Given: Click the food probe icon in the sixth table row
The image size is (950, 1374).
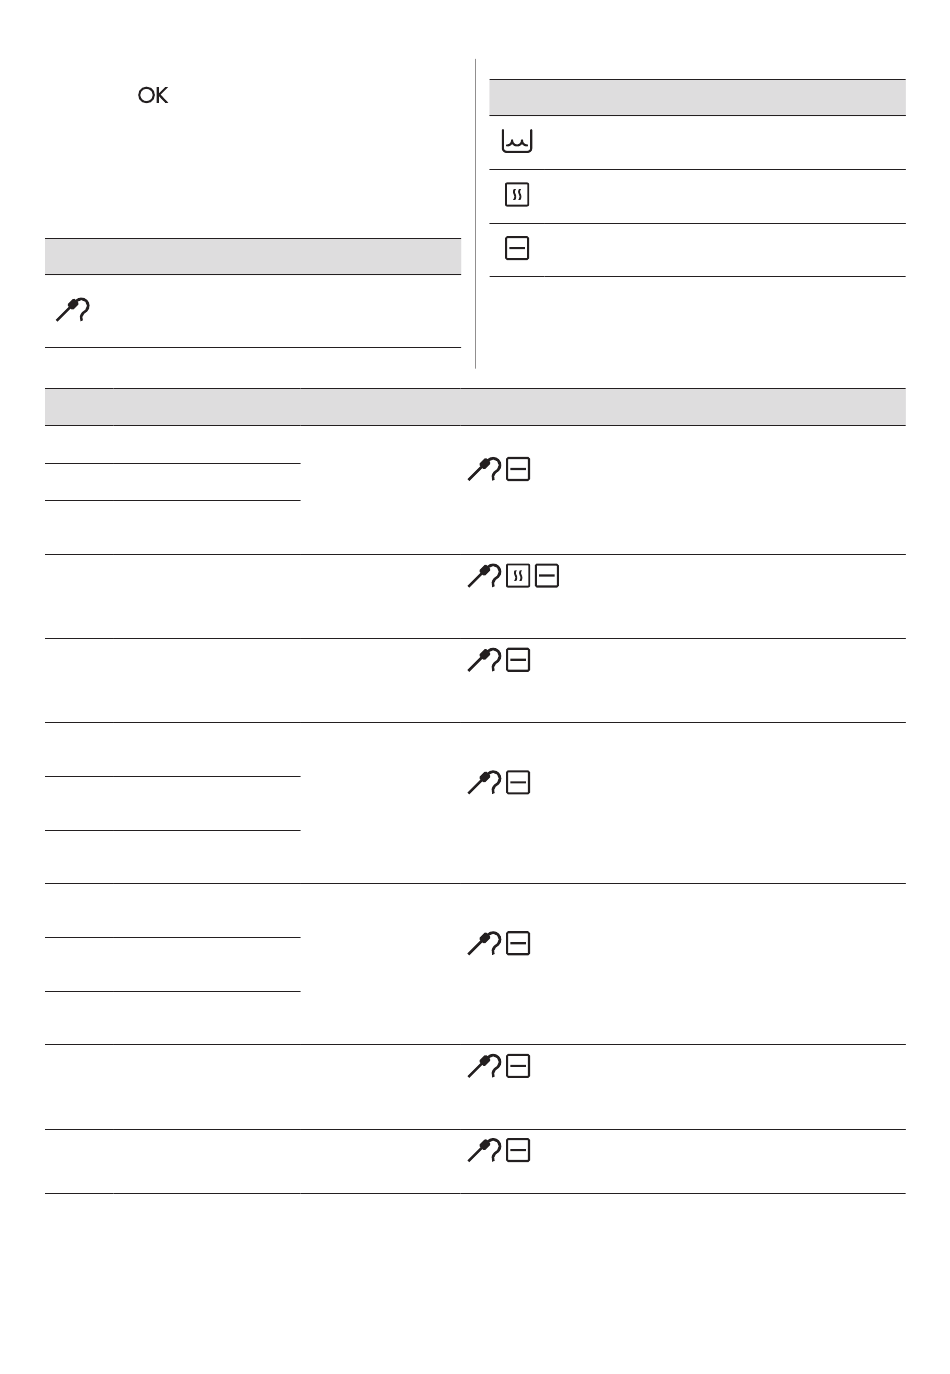Looking at the screenshot, I should pyautogui.click(x=485, y=1067).
